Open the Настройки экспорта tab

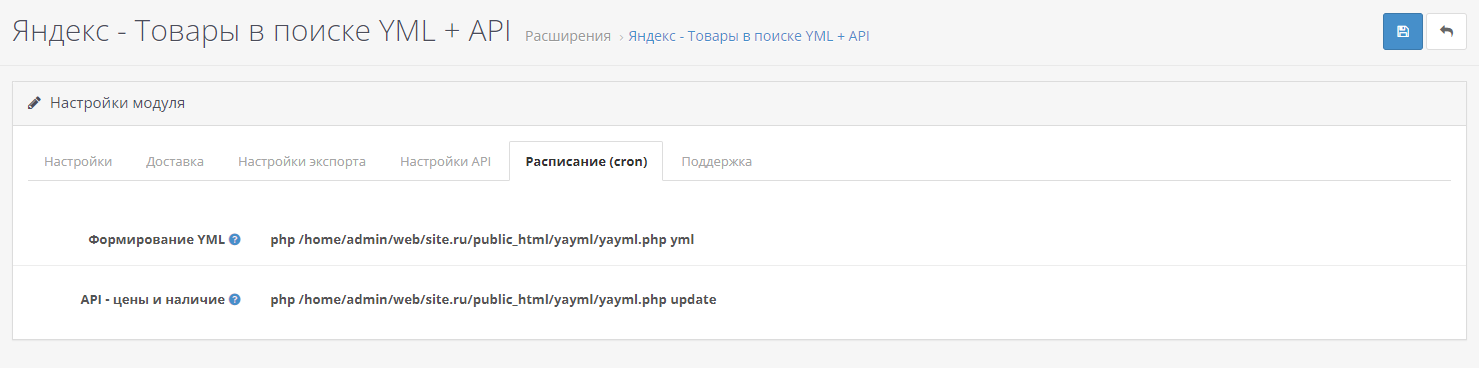point(302,161)
